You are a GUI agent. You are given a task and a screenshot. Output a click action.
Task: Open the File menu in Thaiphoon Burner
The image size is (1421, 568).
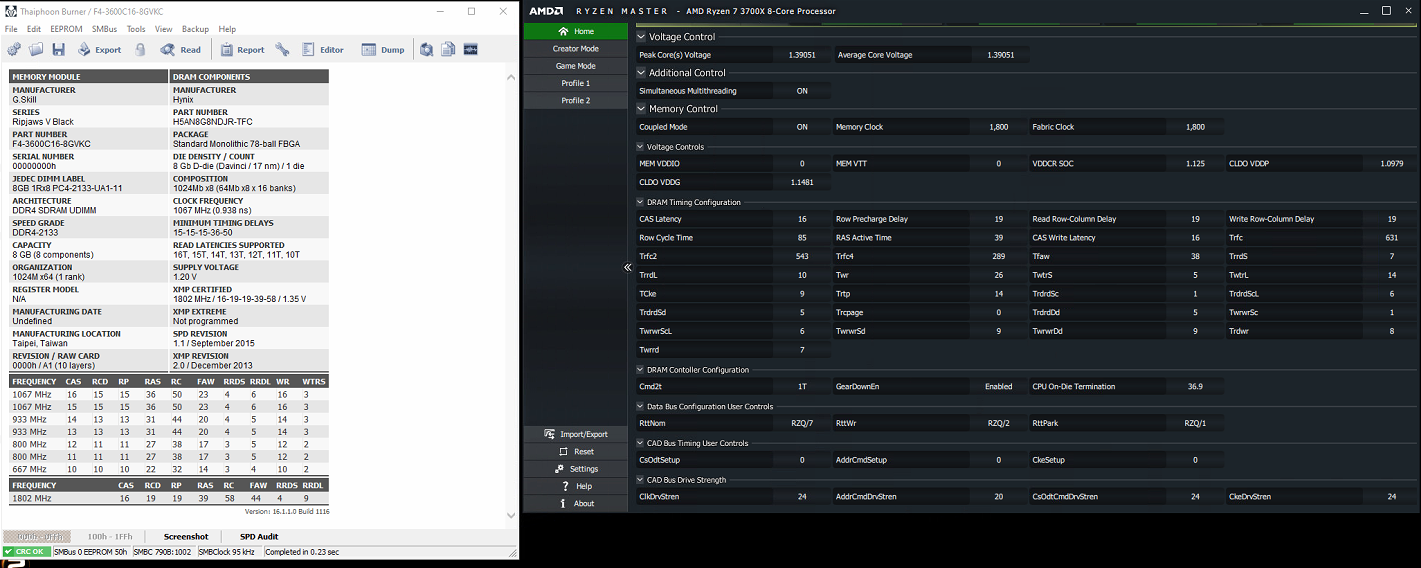11,29
